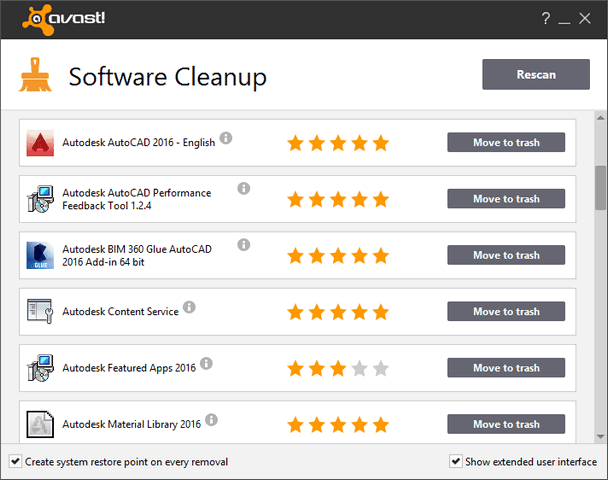Click the orange broom cleanup icon
The width and height of the screenshot is (608, 480).
click(35, 75)
